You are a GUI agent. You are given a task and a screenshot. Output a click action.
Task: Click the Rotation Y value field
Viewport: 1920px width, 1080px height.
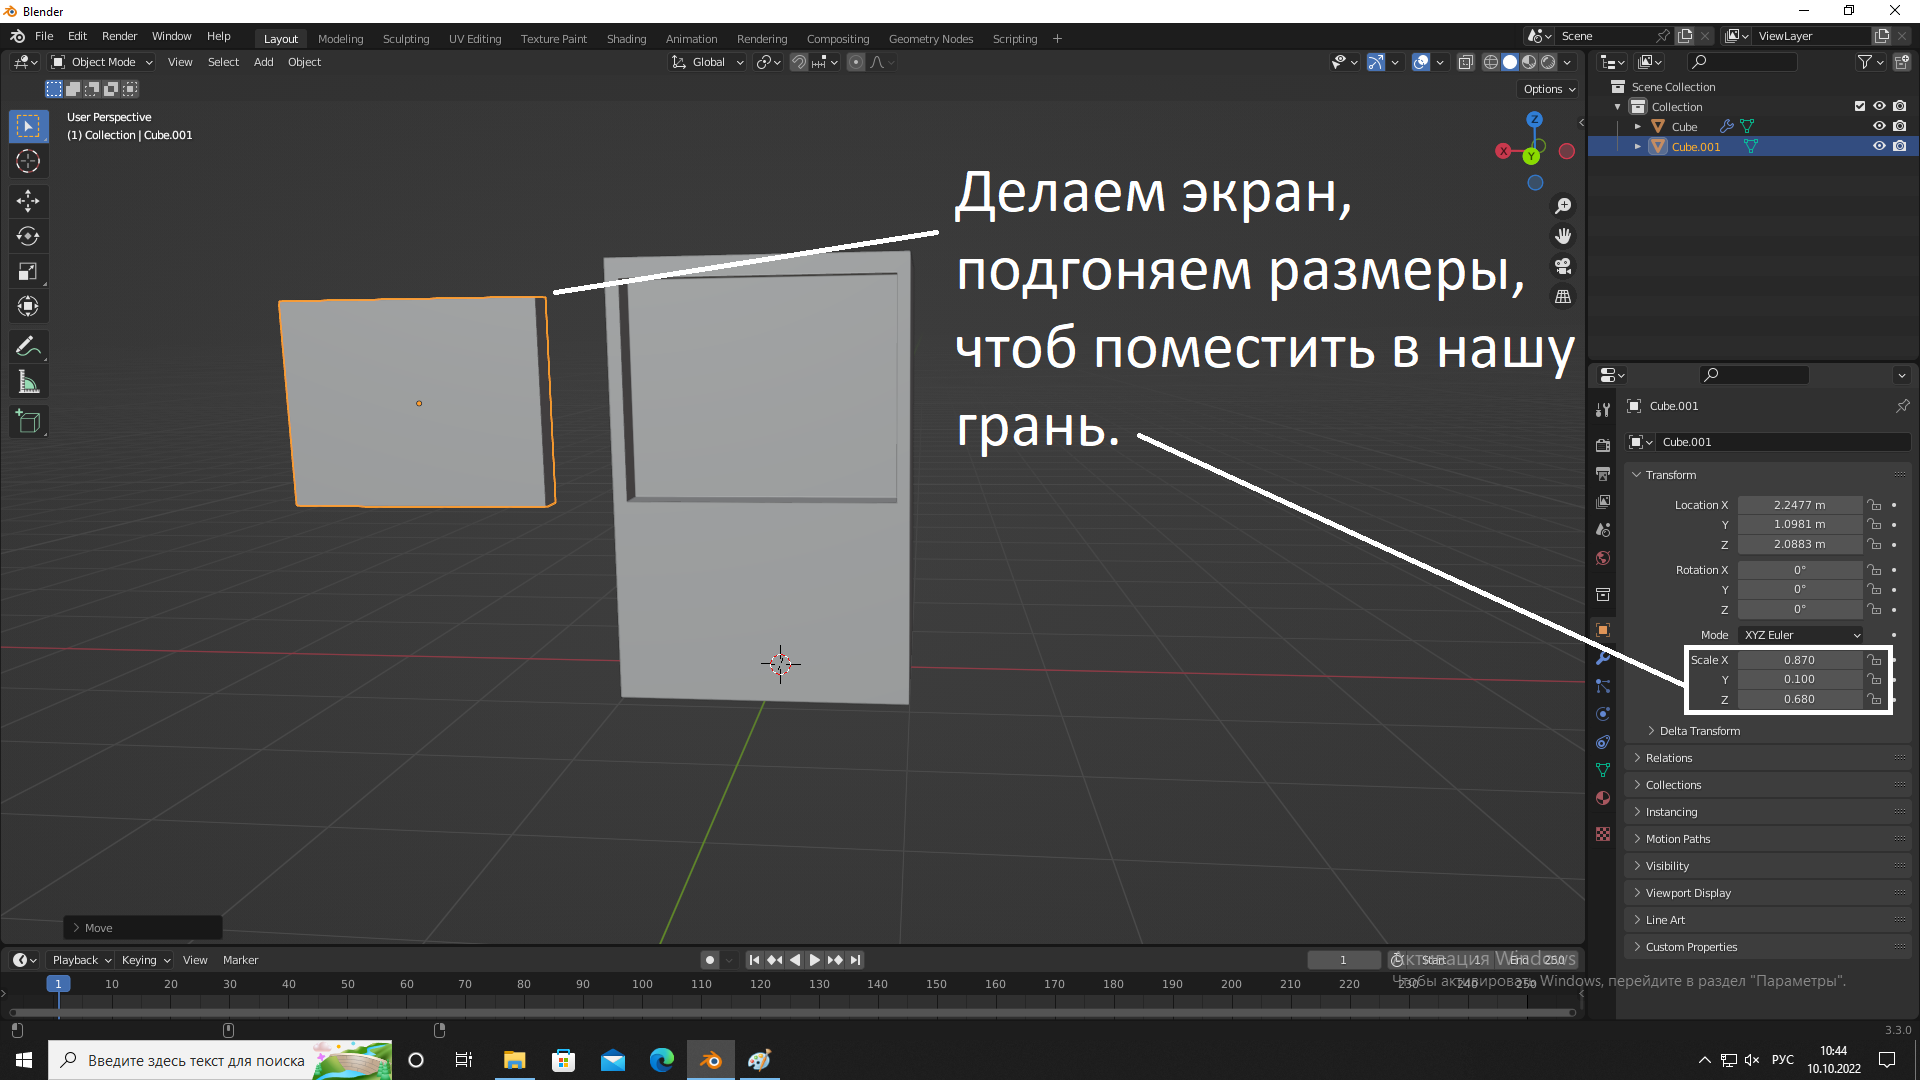pyautogui.click(x=1800, y=589)
